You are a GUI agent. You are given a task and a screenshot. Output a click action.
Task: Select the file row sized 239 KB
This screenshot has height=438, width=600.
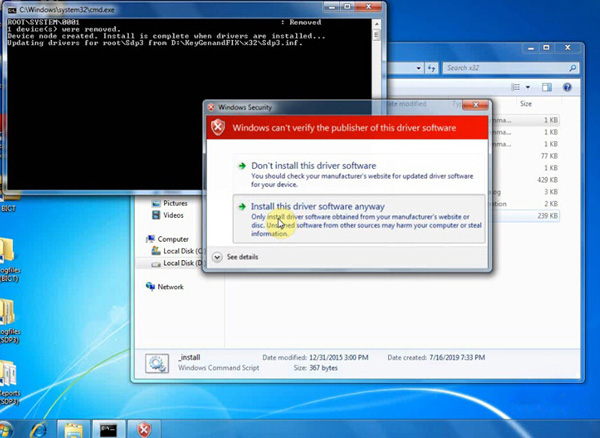coord(525,216)
